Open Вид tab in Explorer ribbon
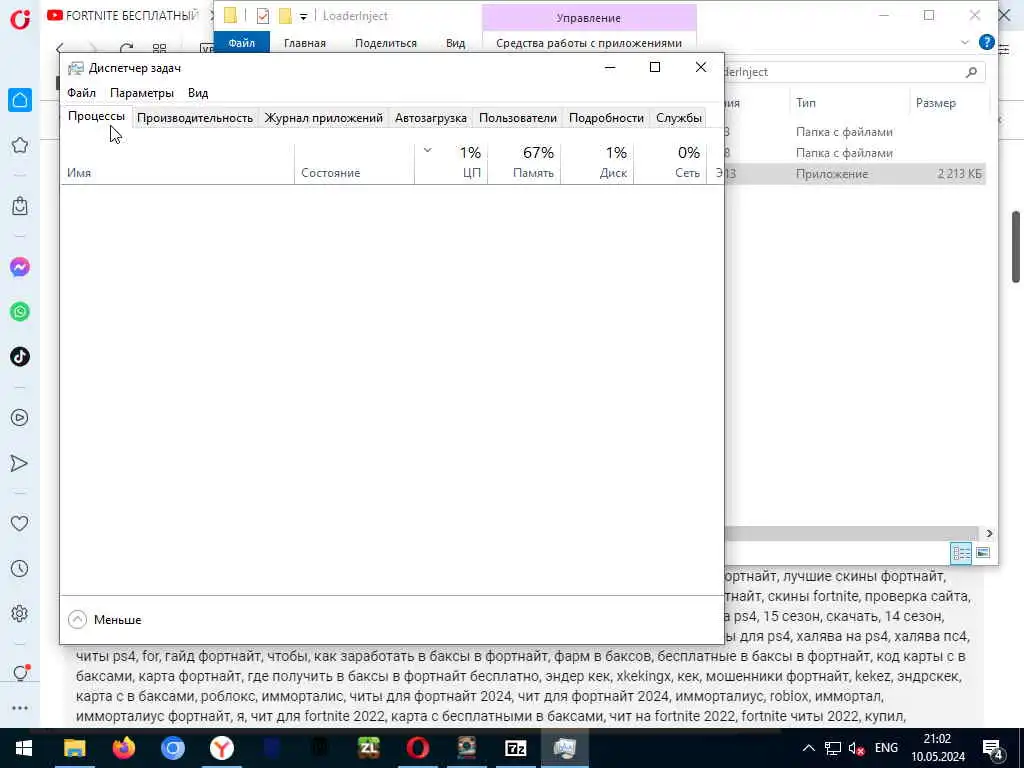 455,43
